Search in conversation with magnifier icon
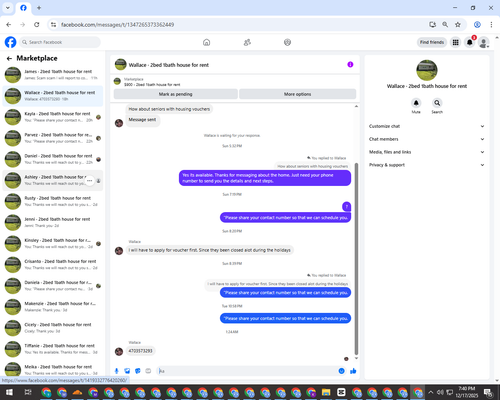The image size is (500, 400). (x=437, y=103)
